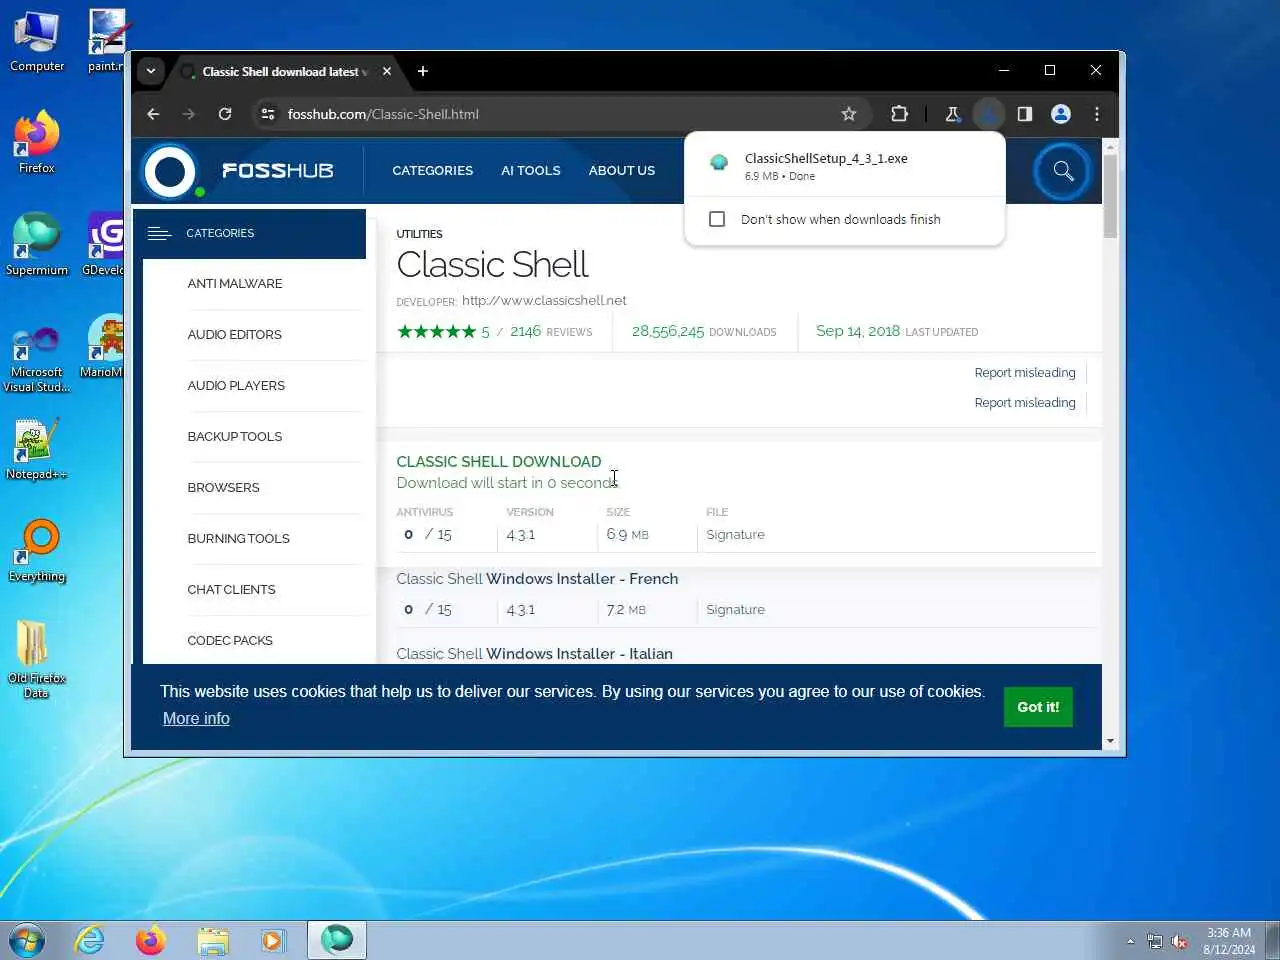Click the Windows Start button

click(x=27, y=940)
